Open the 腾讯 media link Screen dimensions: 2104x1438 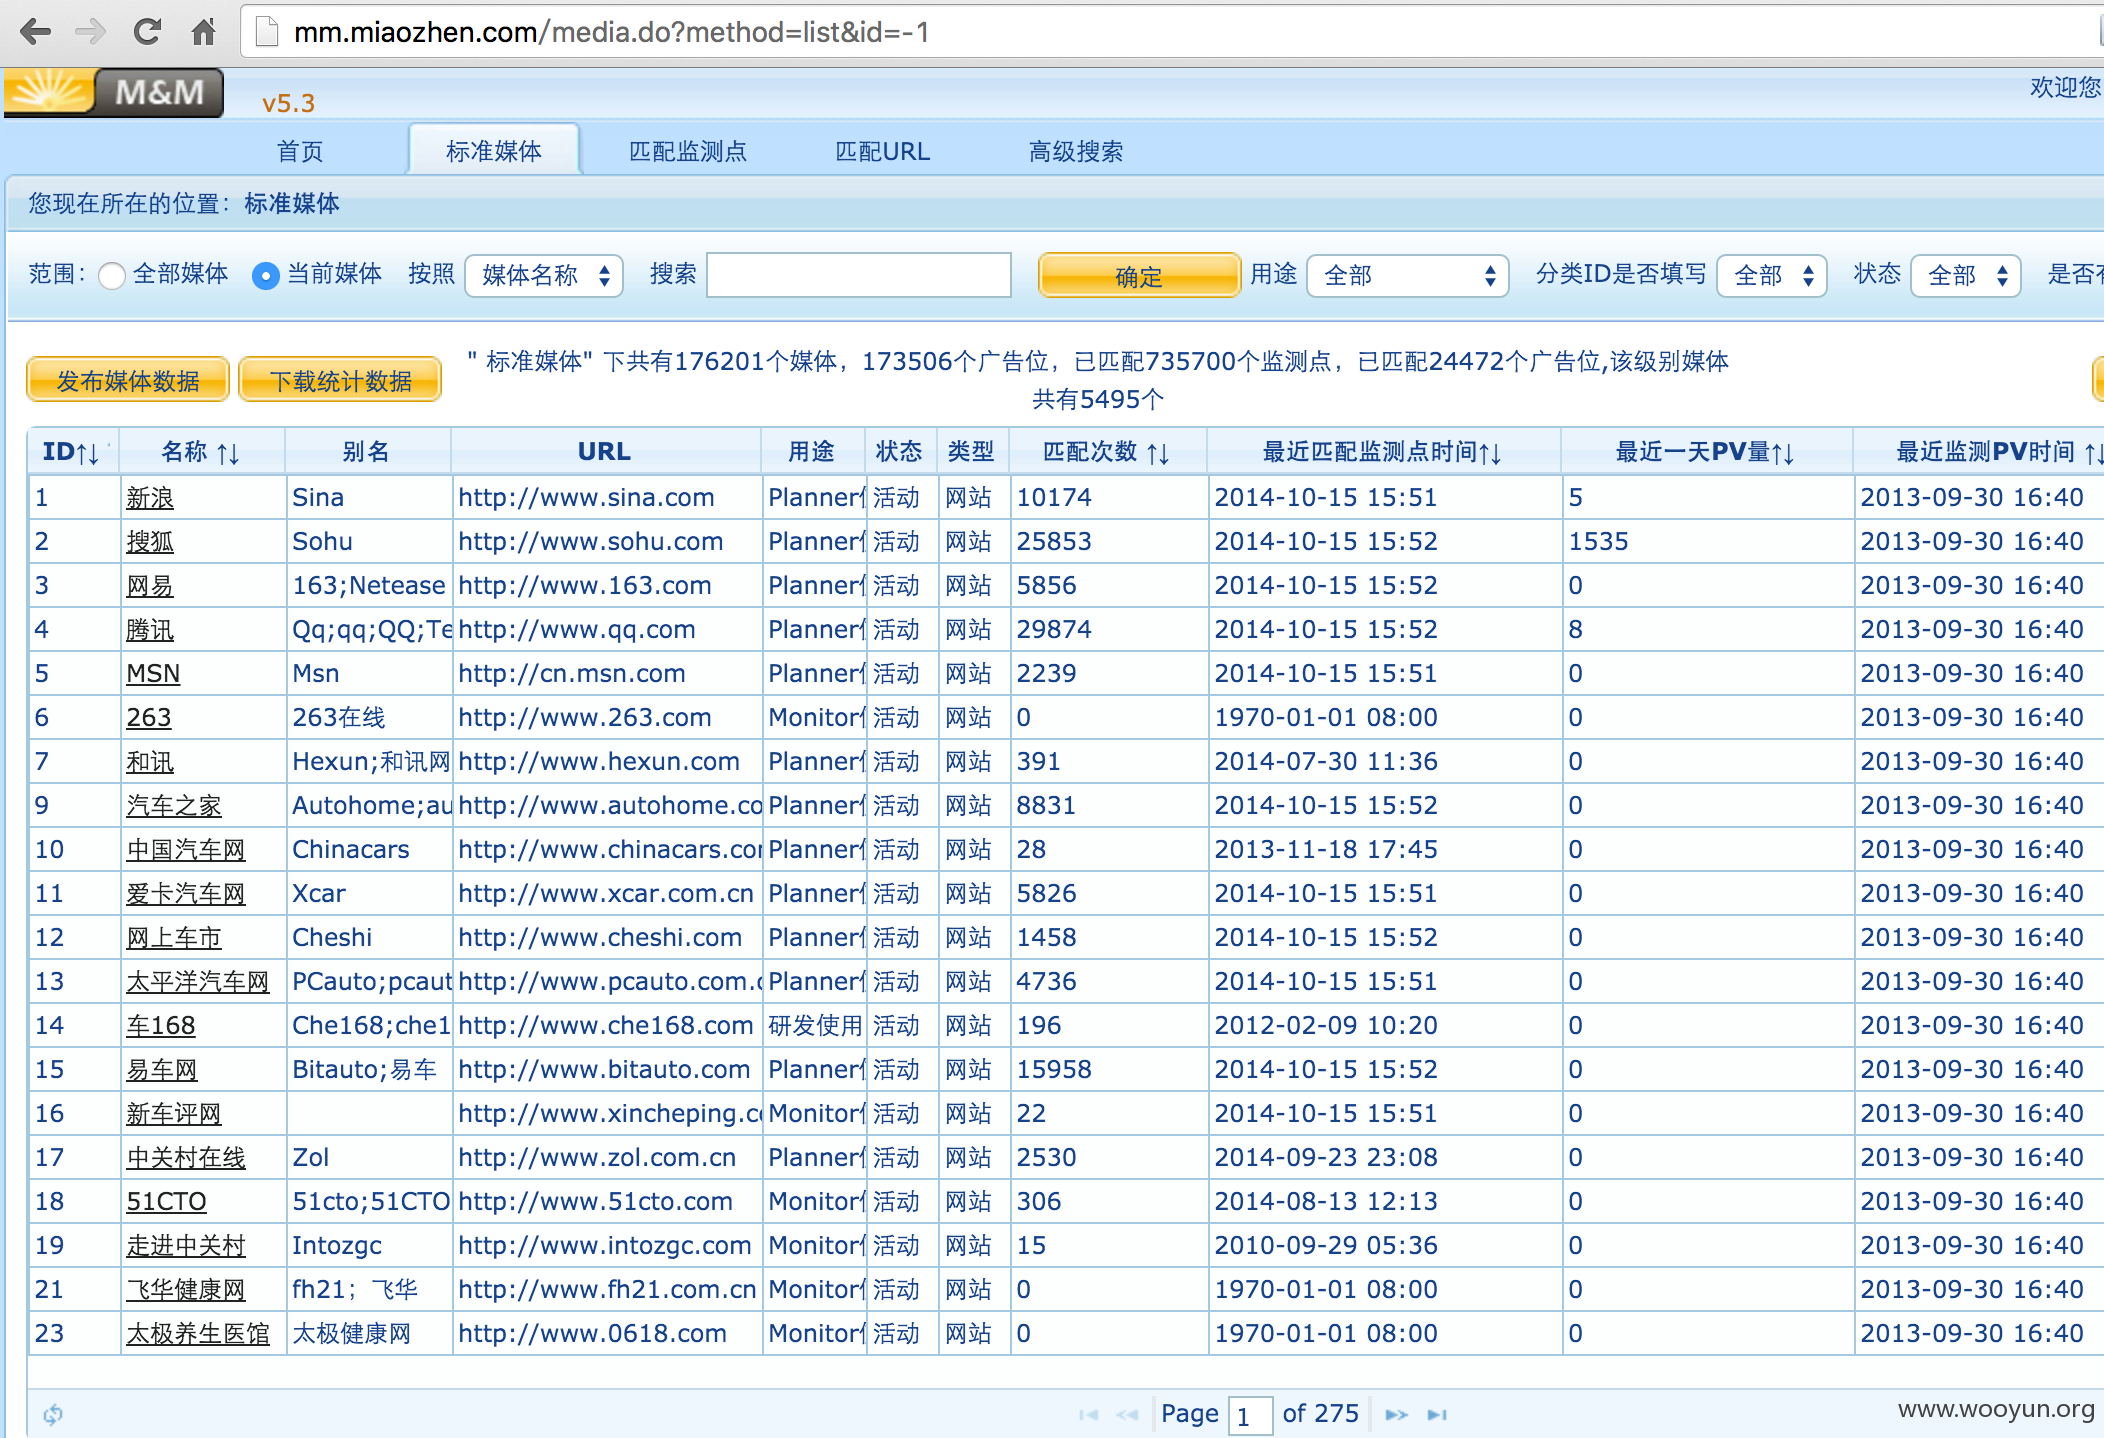tap(150, 630)
